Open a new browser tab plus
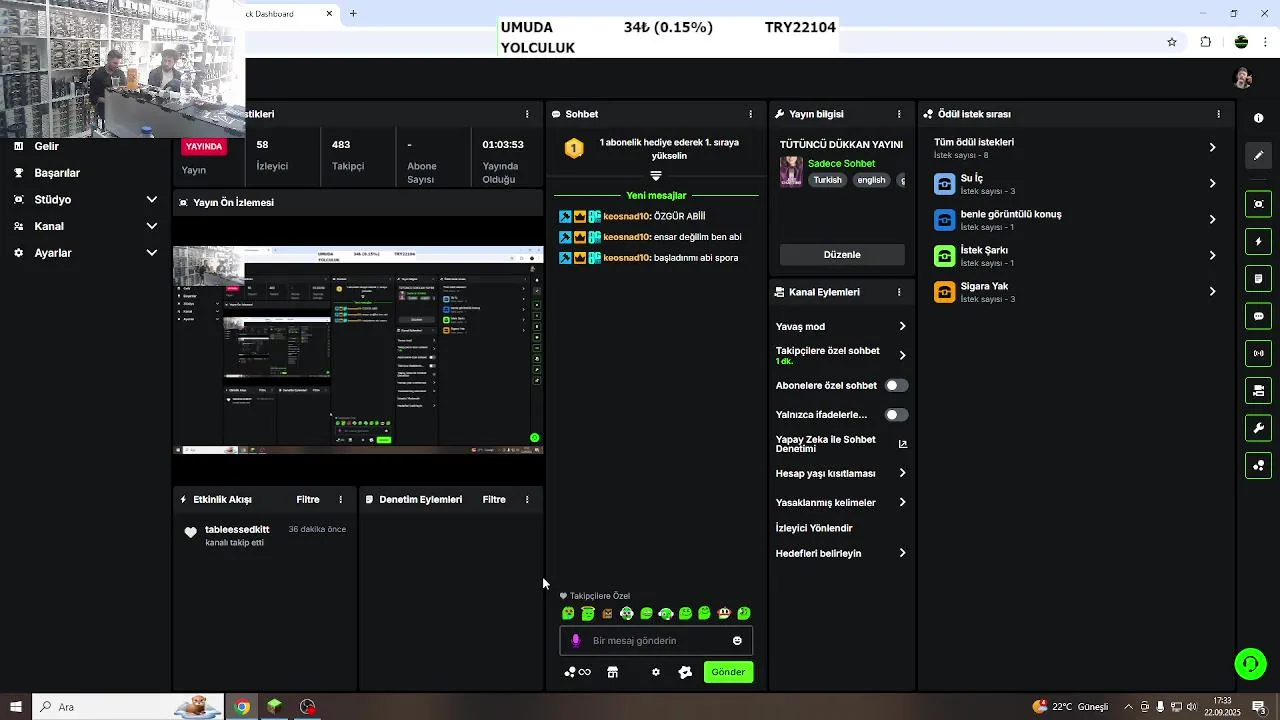The image size is (1280, 720). (x=353, y=13)
